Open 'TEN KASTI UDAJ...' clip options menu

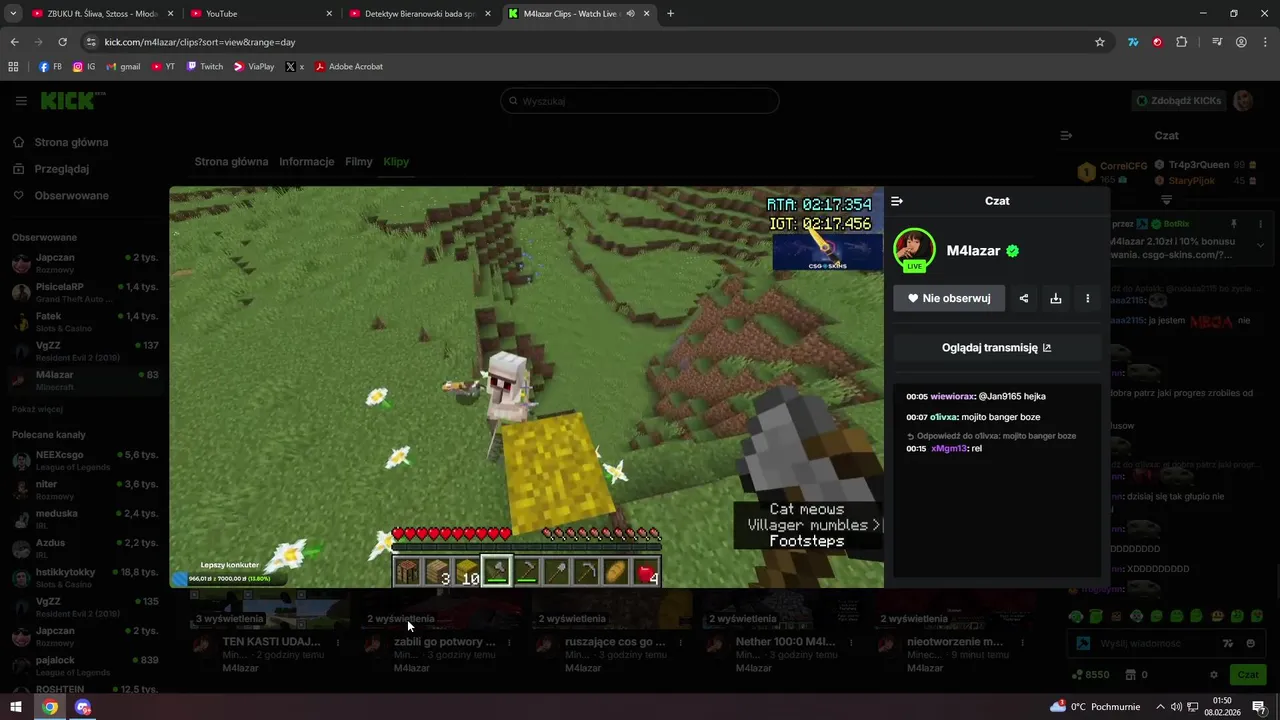[338, 642]
